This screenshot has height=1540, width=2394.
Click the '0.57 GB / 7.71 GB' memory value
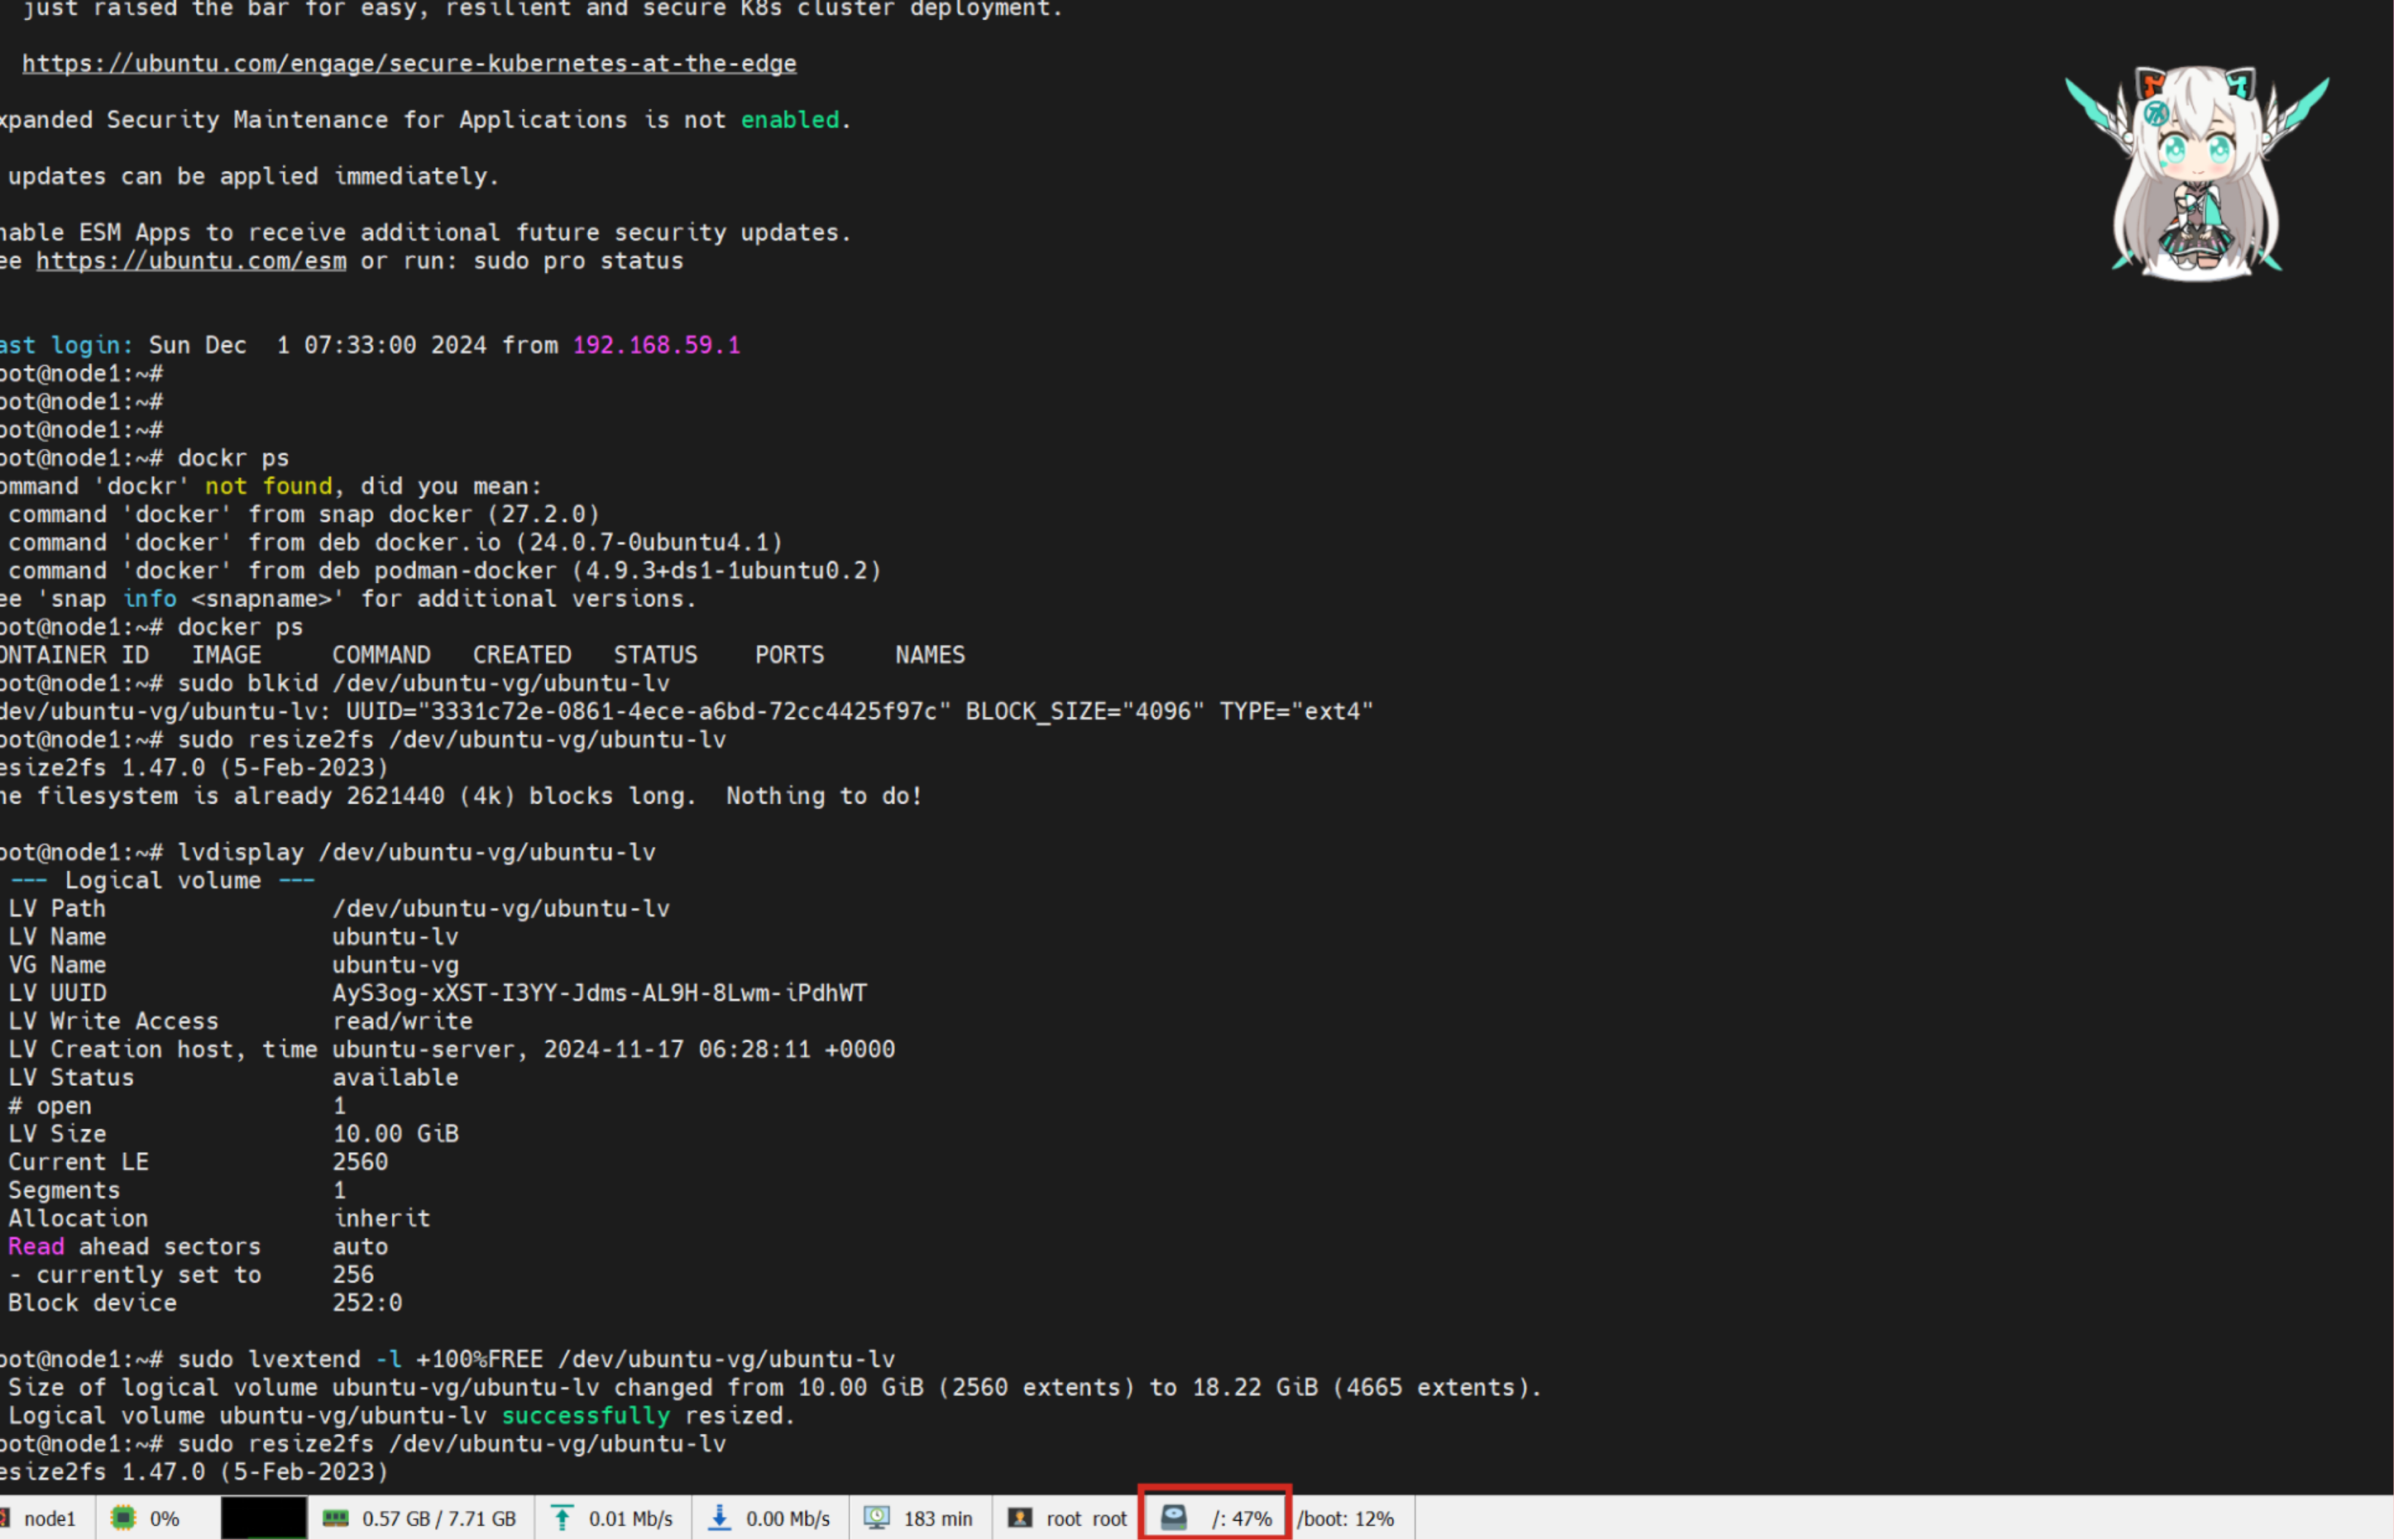coord(439,1519)
